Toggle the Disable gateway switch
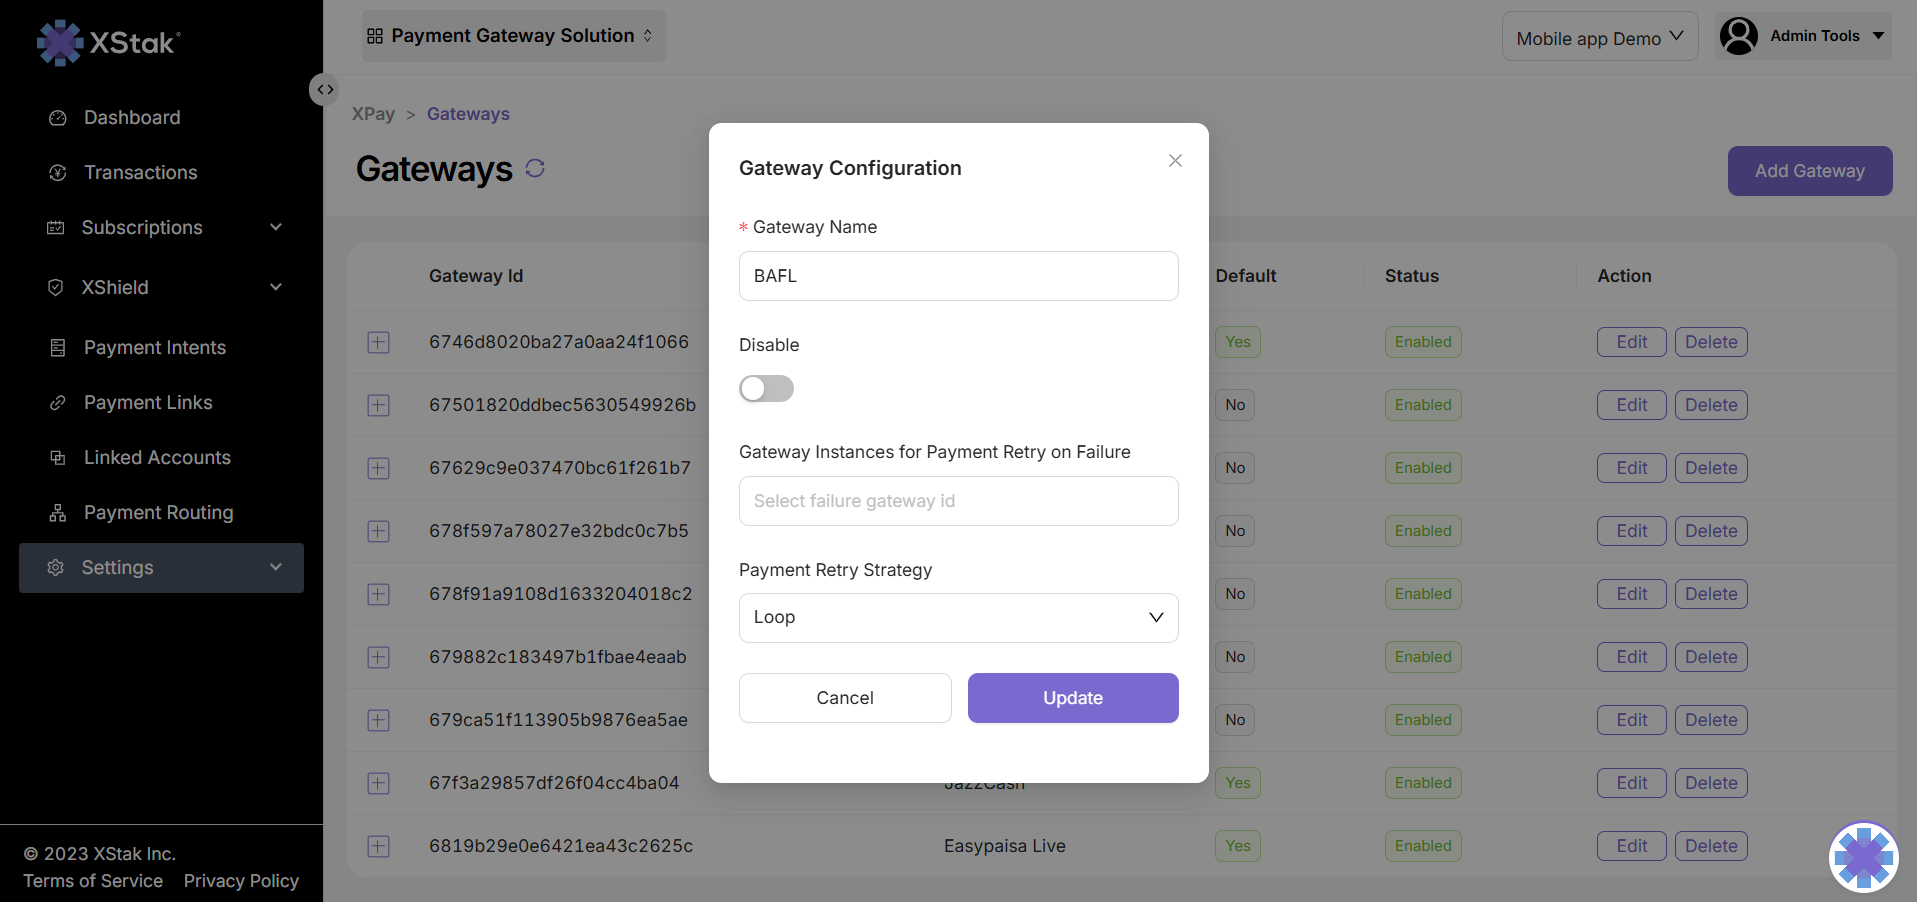This screenshot has width=1917, height=902. pos(766,389)
